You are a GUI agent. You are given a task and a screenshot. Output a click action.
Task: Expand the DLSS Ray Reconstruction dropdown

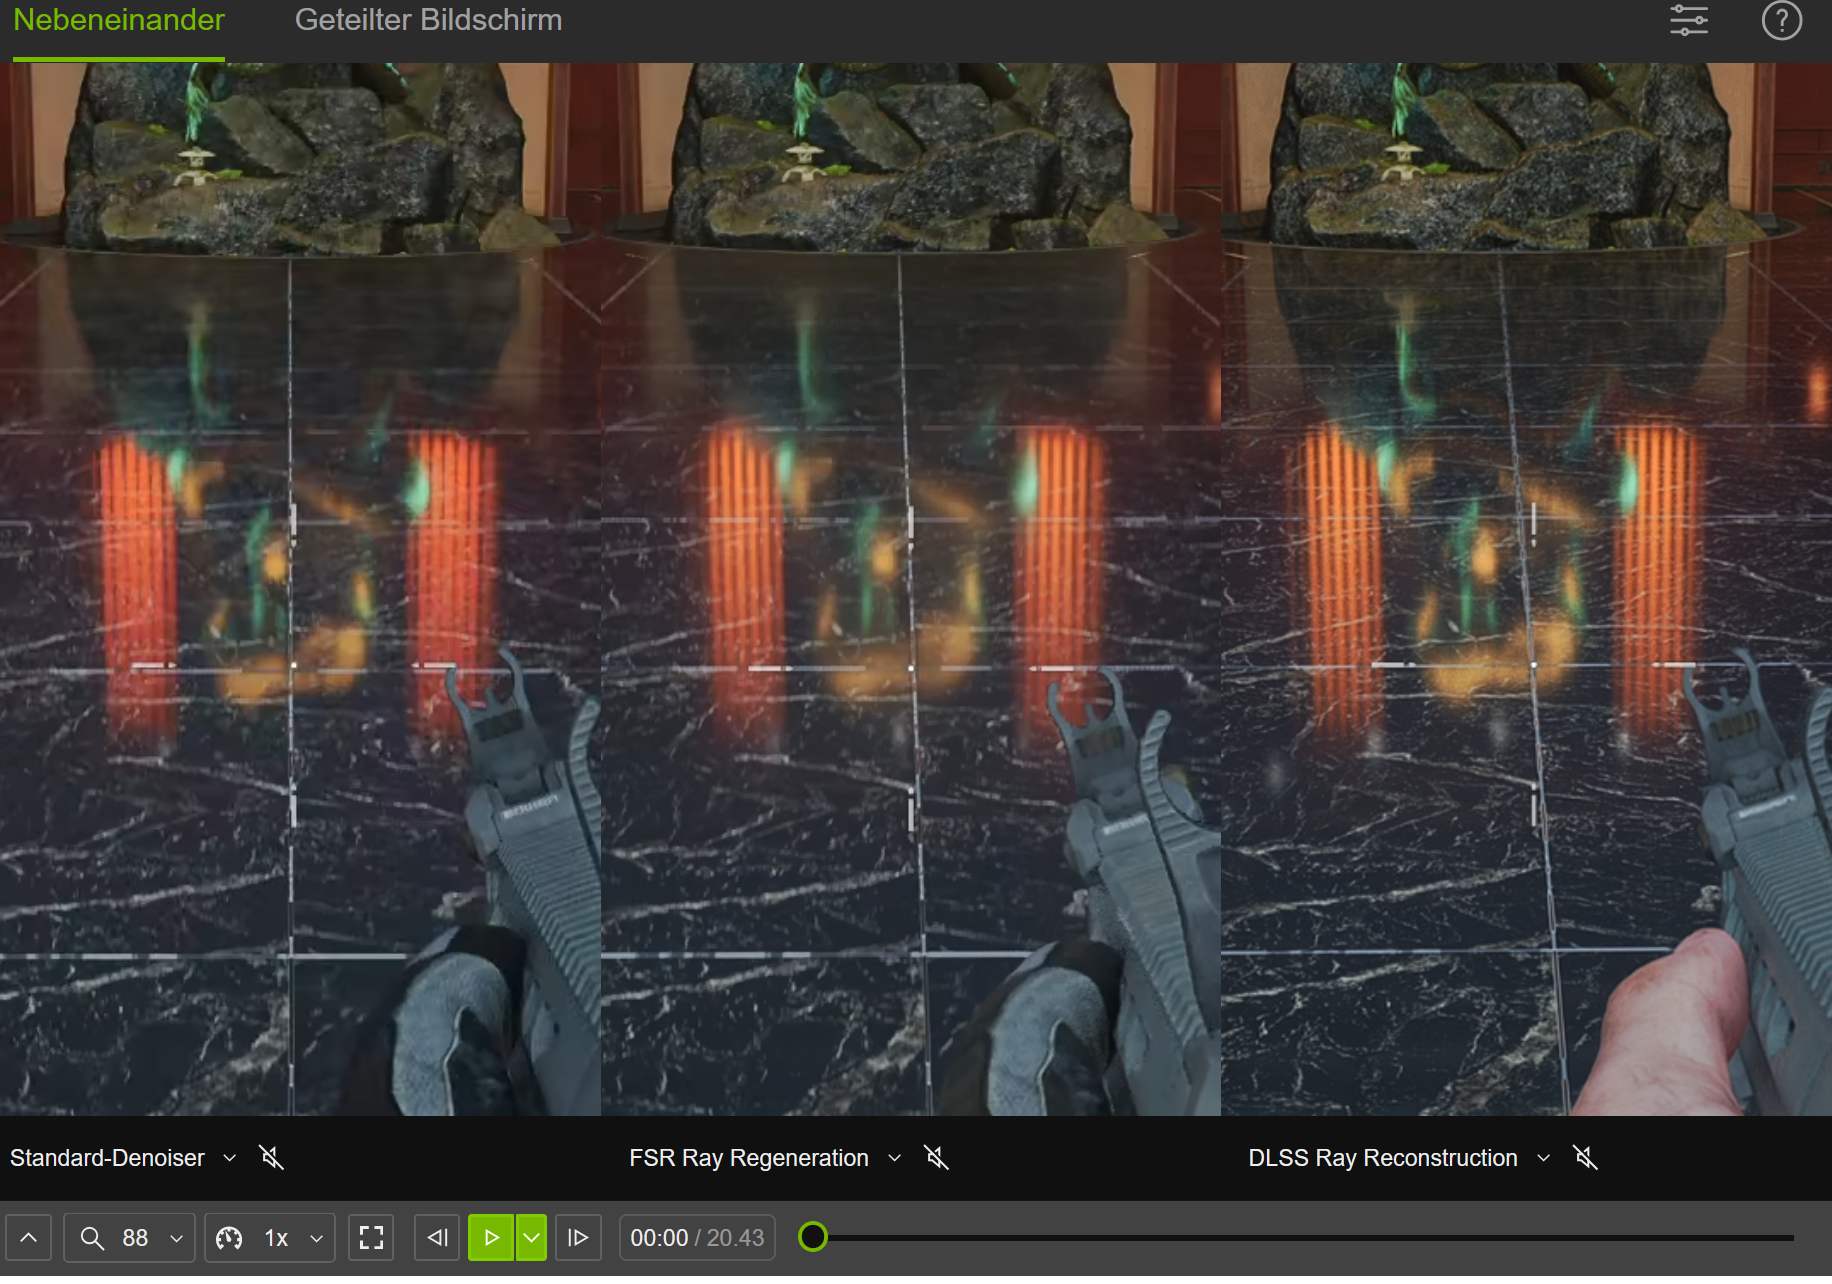1544,1157
